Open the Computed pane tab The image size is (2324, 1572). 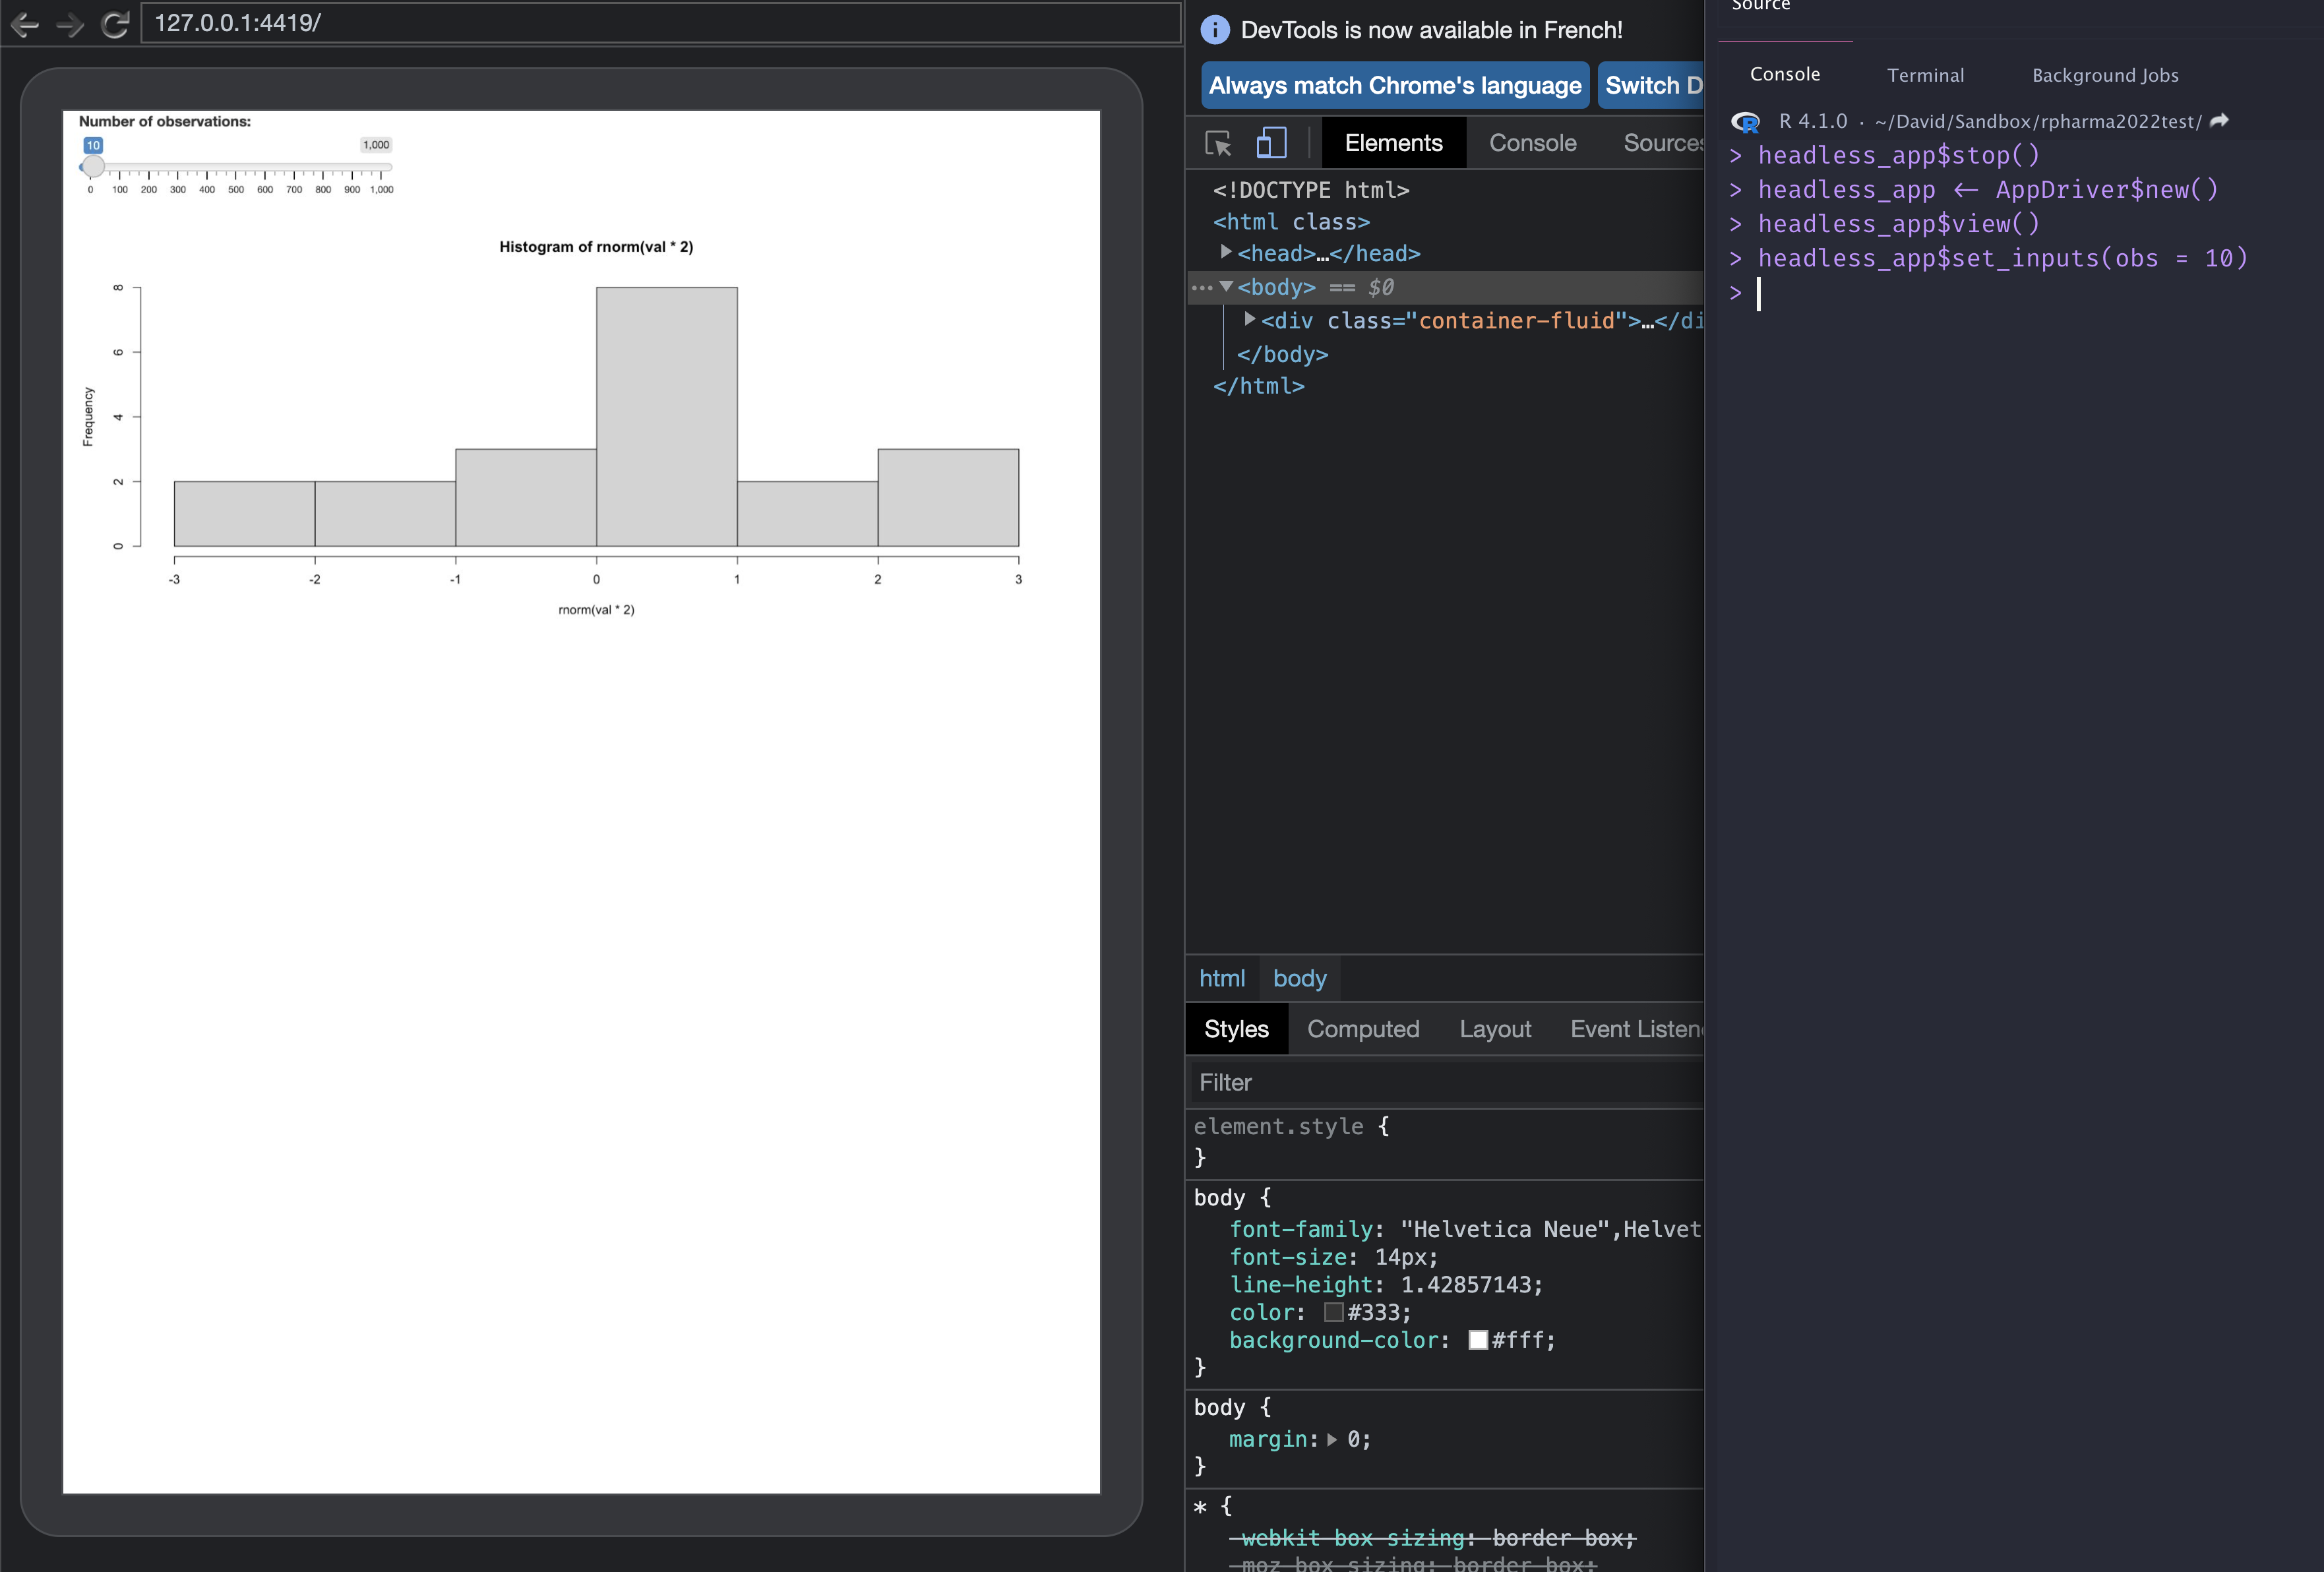point(1363,1029)
